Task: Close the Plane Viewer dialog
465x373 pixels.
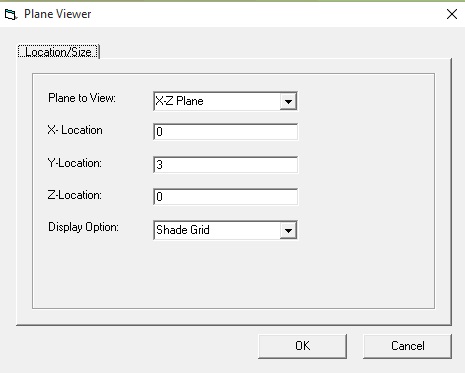Action: click(x=452, y=14)
